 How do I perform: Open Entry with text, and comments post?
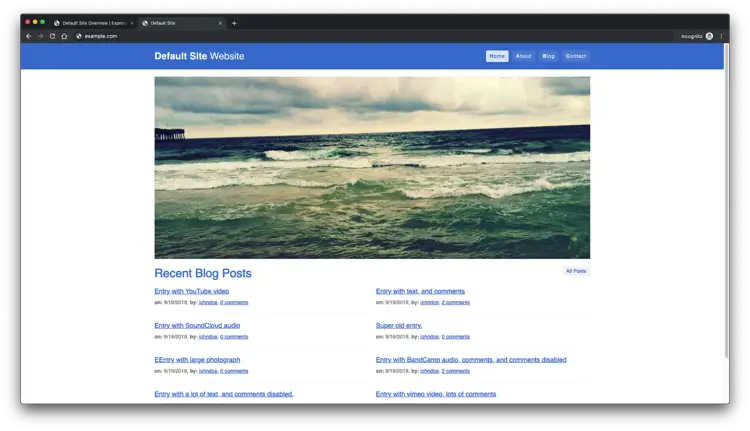[x=420, y=291]
